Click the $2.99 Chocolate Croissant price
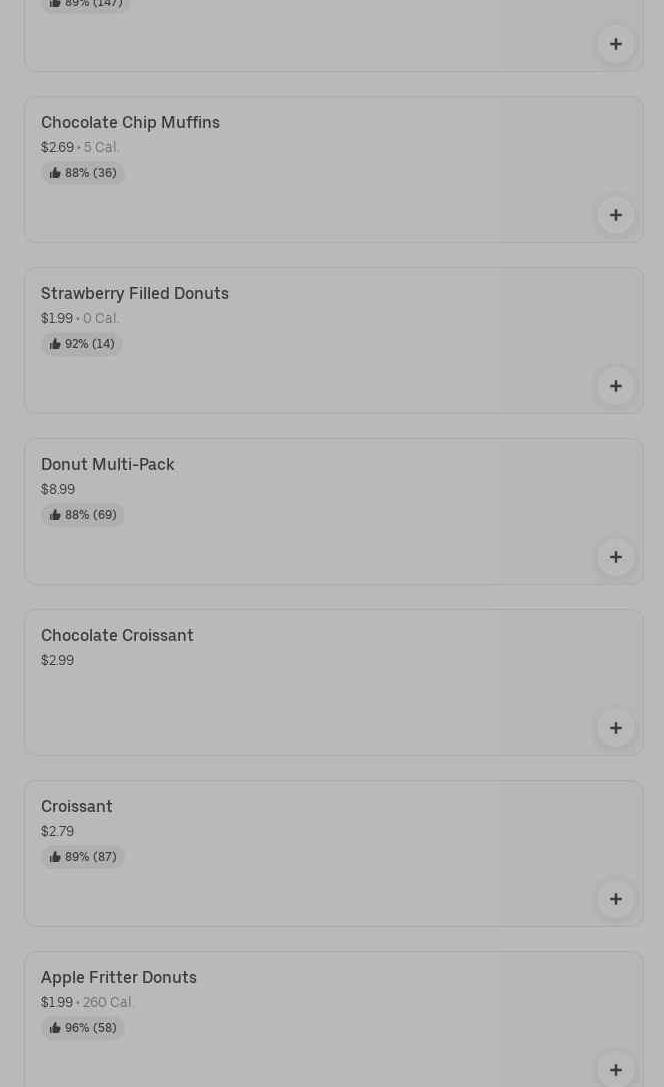The width and height of the screenshot is (664, 1087). (x=58, y=661)
